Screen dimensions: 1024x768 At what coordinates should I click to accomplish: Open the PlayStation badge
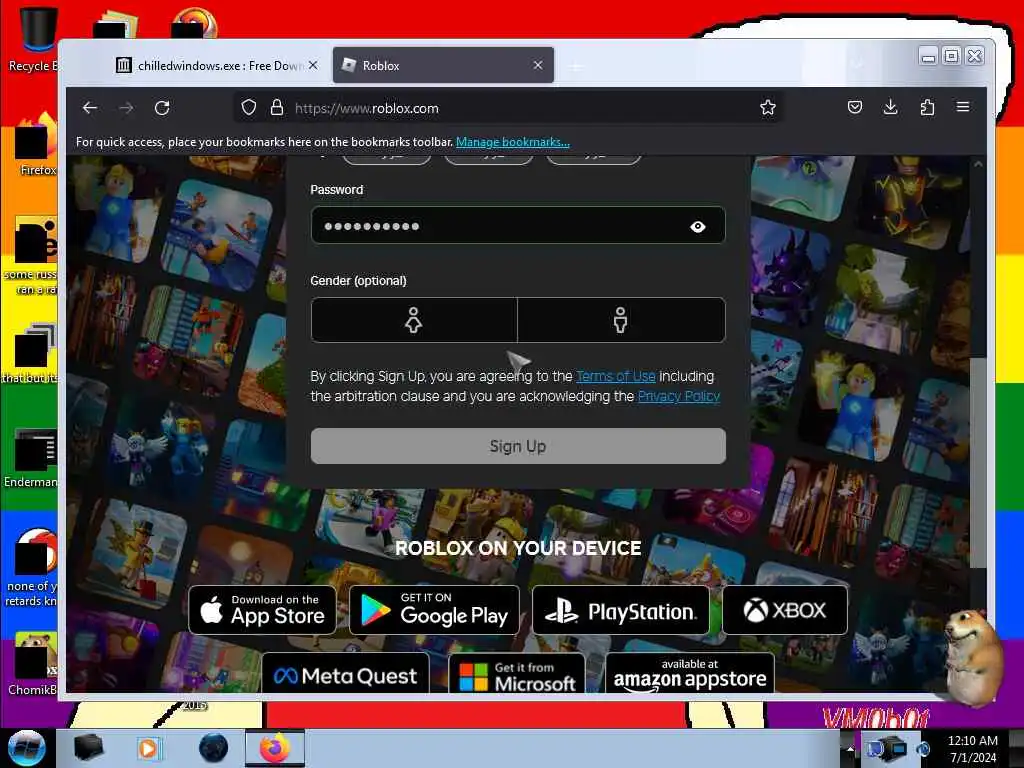tap(620, 610)
